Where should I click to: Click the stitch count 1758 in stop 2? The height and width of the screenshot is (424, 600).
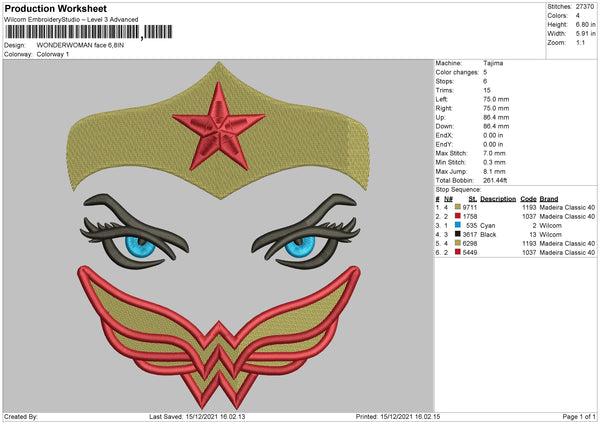pyautogui.click(x=470, y=217)
